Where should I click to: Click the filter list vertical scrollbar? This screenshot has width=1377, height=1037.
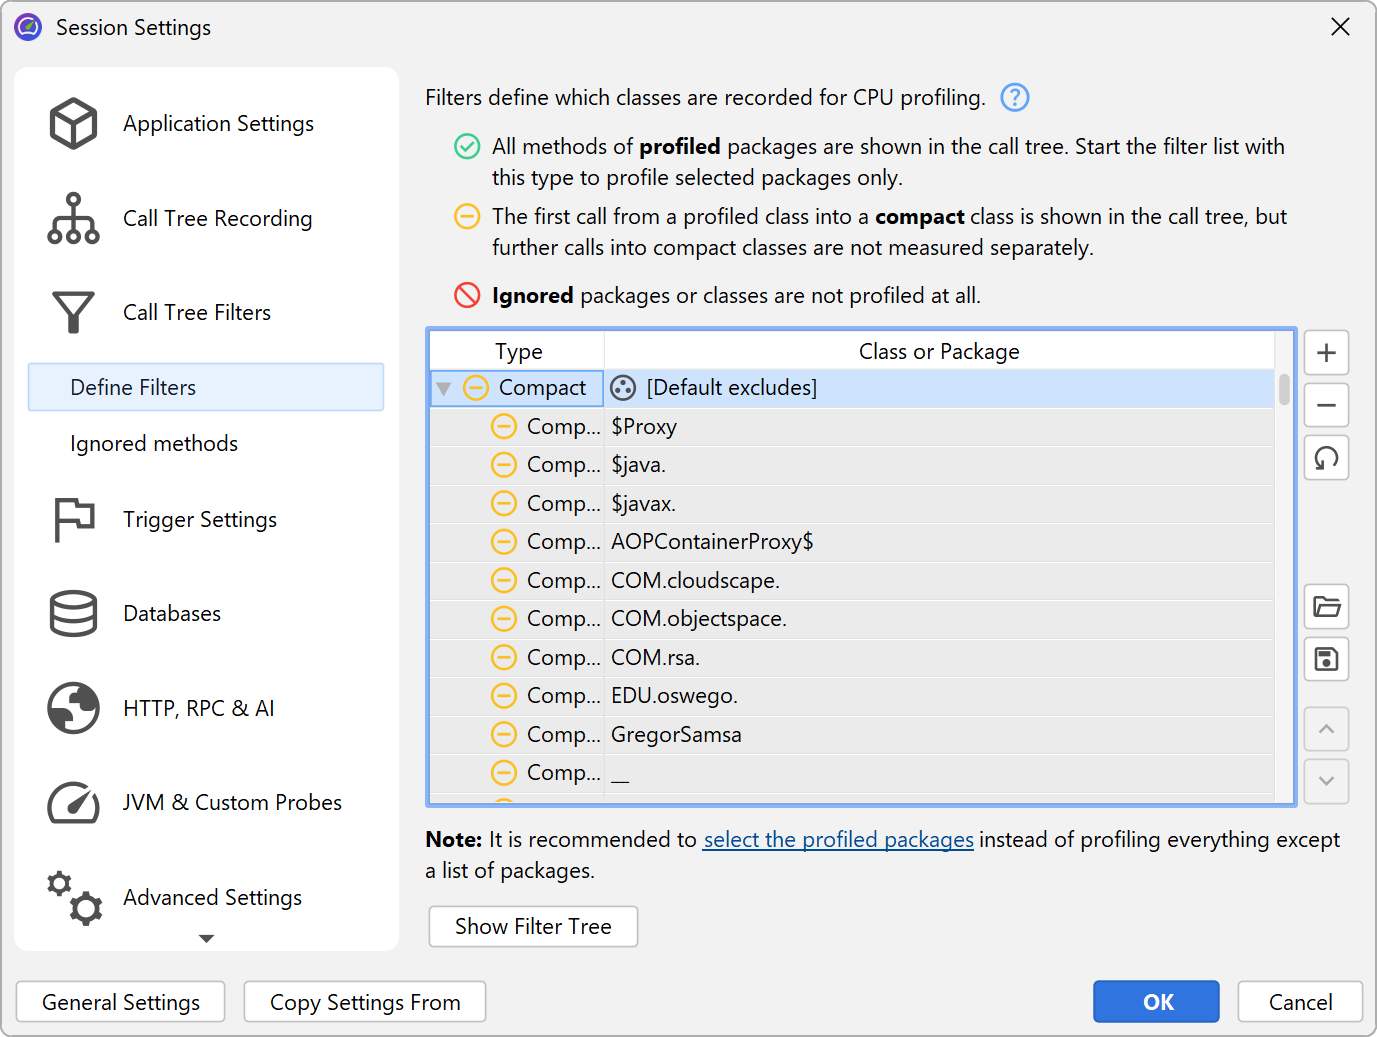[1284, 390]
